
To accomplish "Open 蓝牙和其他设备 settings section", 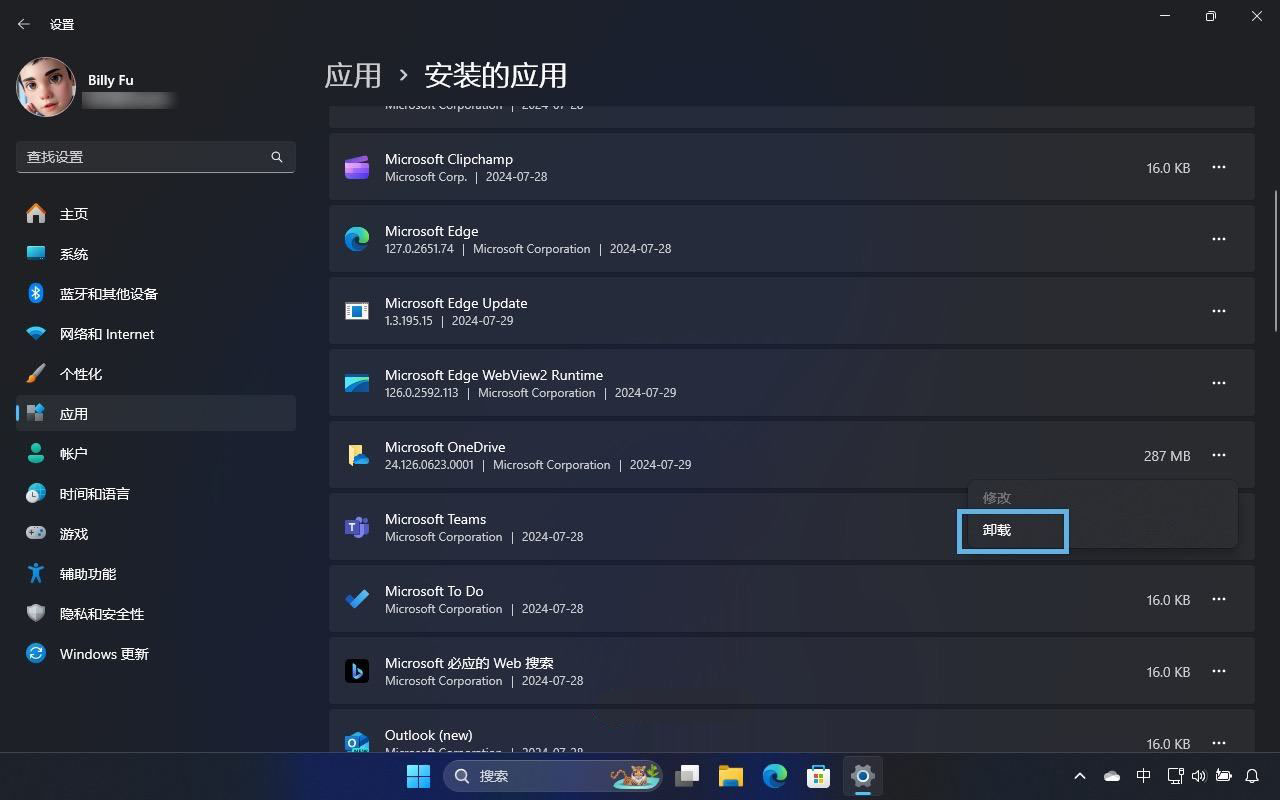I will click(108, 294).
